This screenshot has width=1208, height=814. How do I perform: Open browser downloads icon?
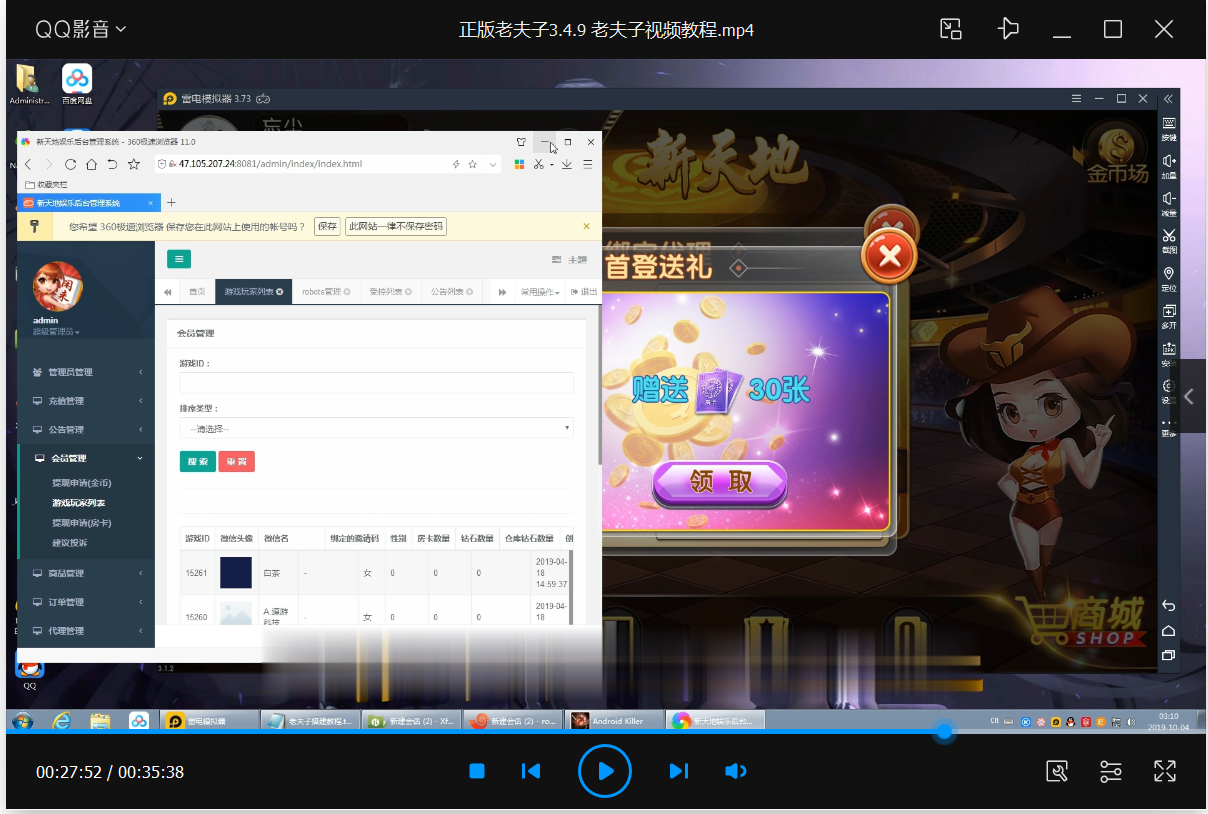pos(567,164)
